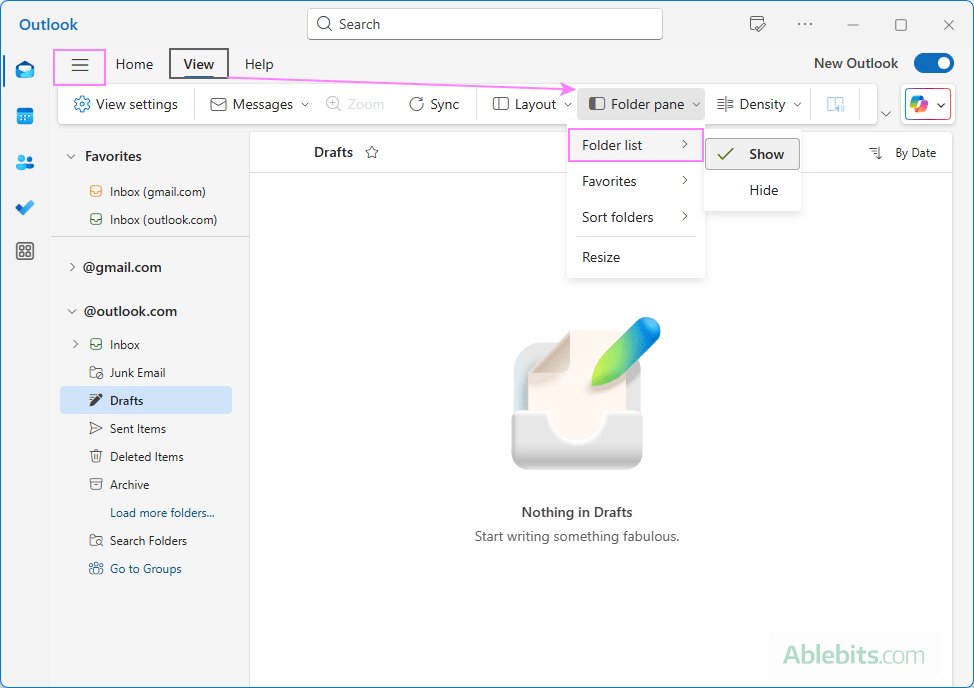Click the Outlook app title

[x=48, y=25]
